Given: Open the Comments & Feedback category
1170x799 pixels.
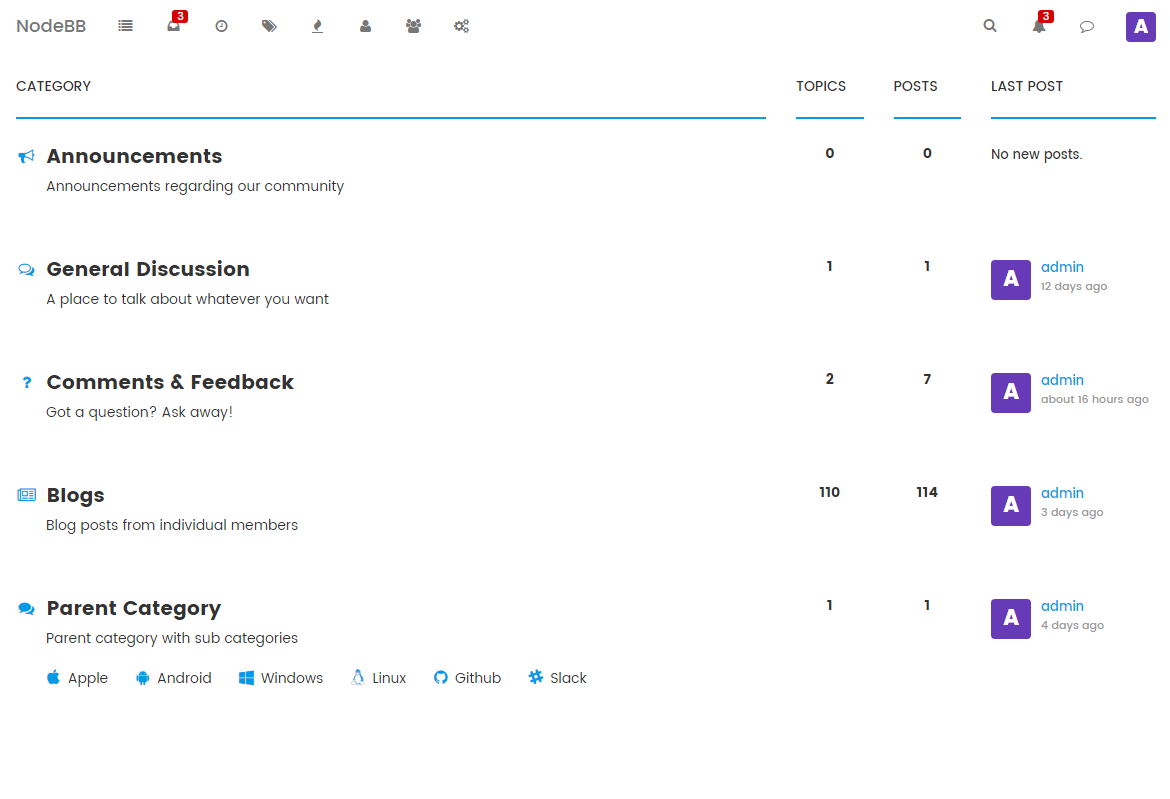Looking at the screenshot, I should tap(170, 382).
